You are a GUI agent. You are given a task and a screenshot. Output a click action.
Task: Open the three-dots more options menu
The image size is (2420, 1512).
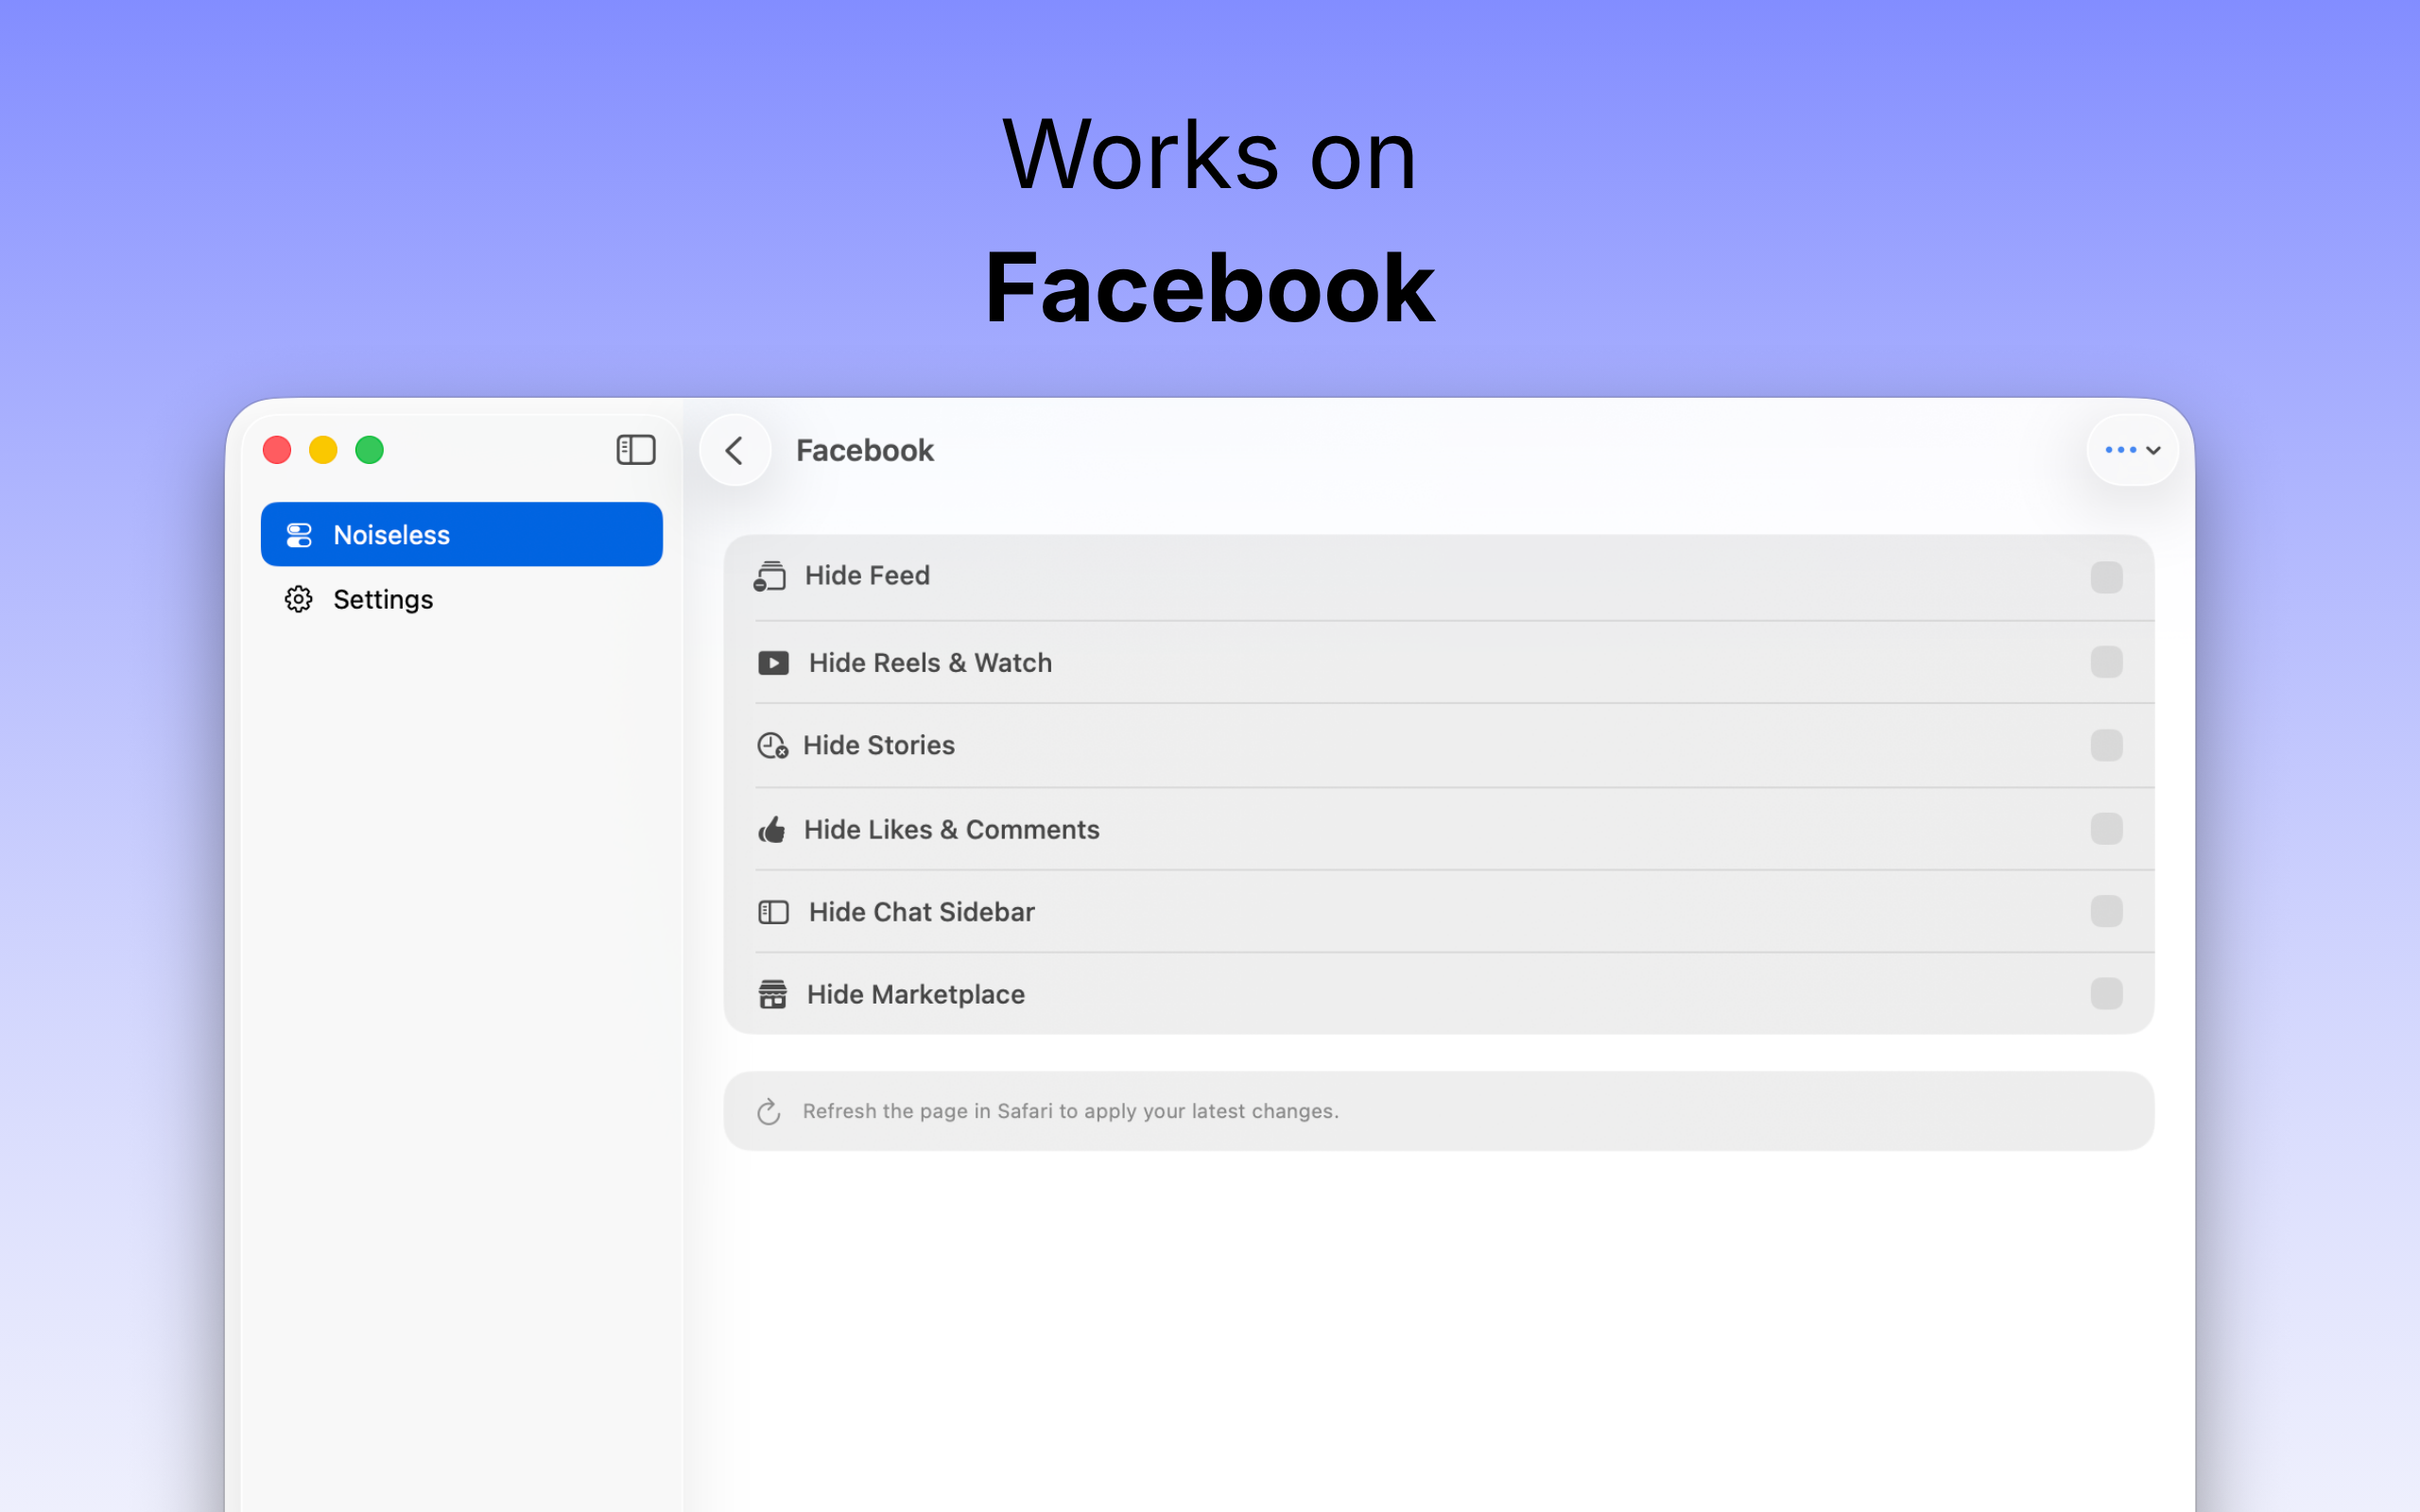tap(2132, 450)
